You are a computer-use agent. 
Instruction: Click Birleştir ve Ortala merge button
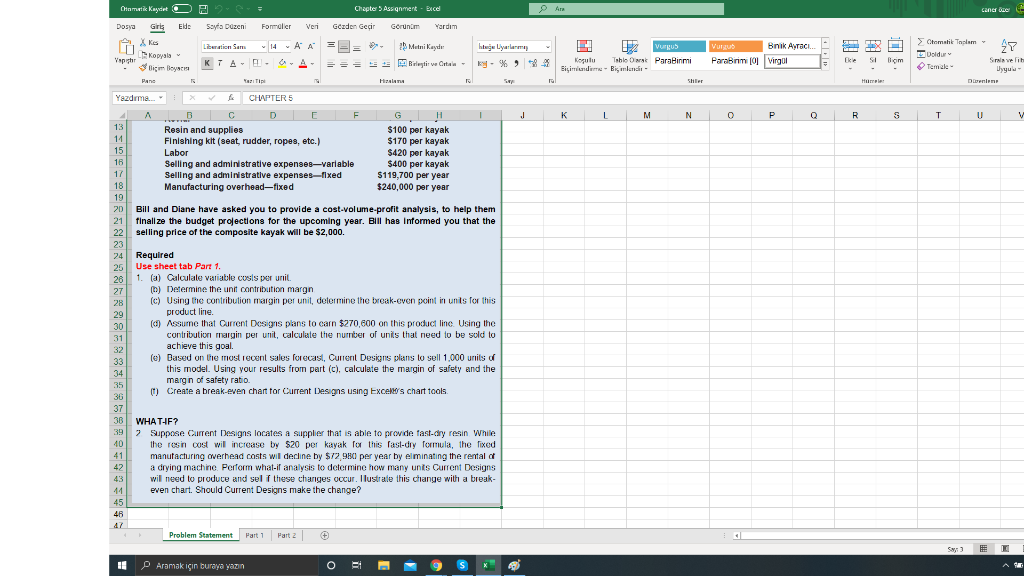tap(427, 64)
